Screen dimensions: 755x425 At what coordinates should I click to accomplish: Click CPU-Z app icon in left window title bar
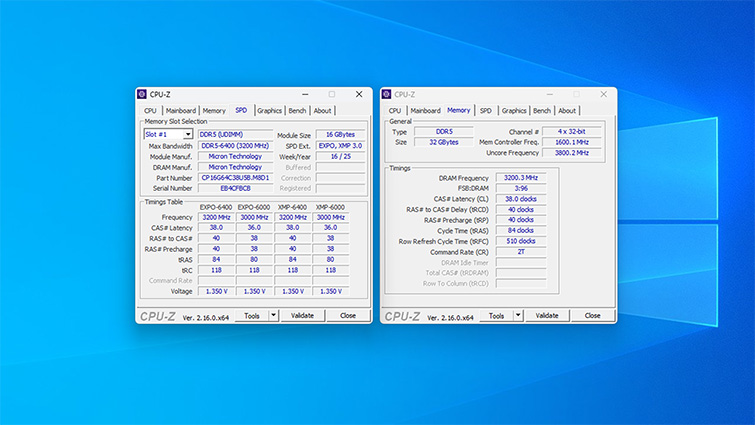click(x=142, y=94)
